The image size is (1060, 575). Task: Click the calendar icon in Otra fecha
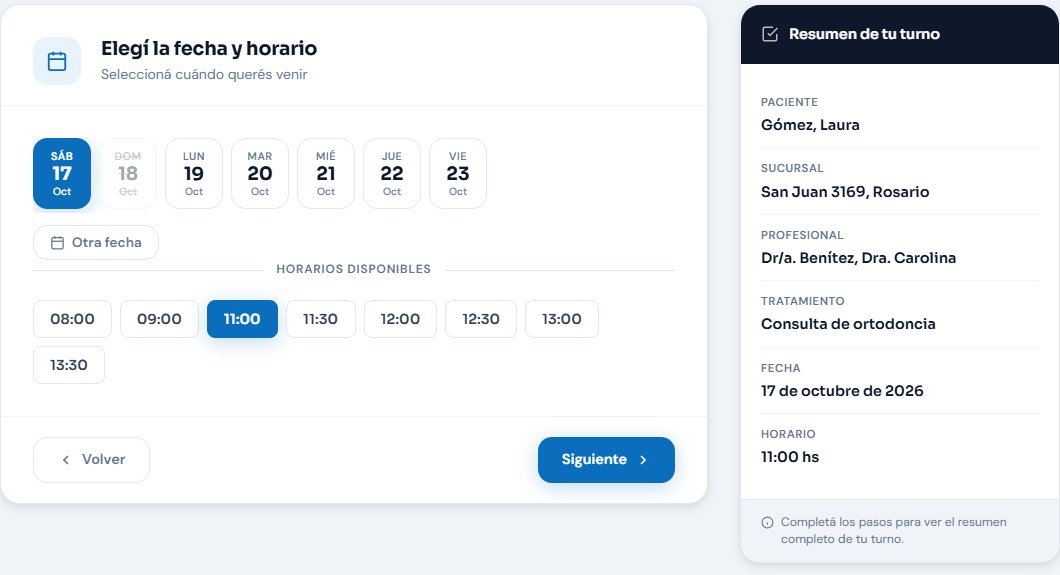pos(57,243)
